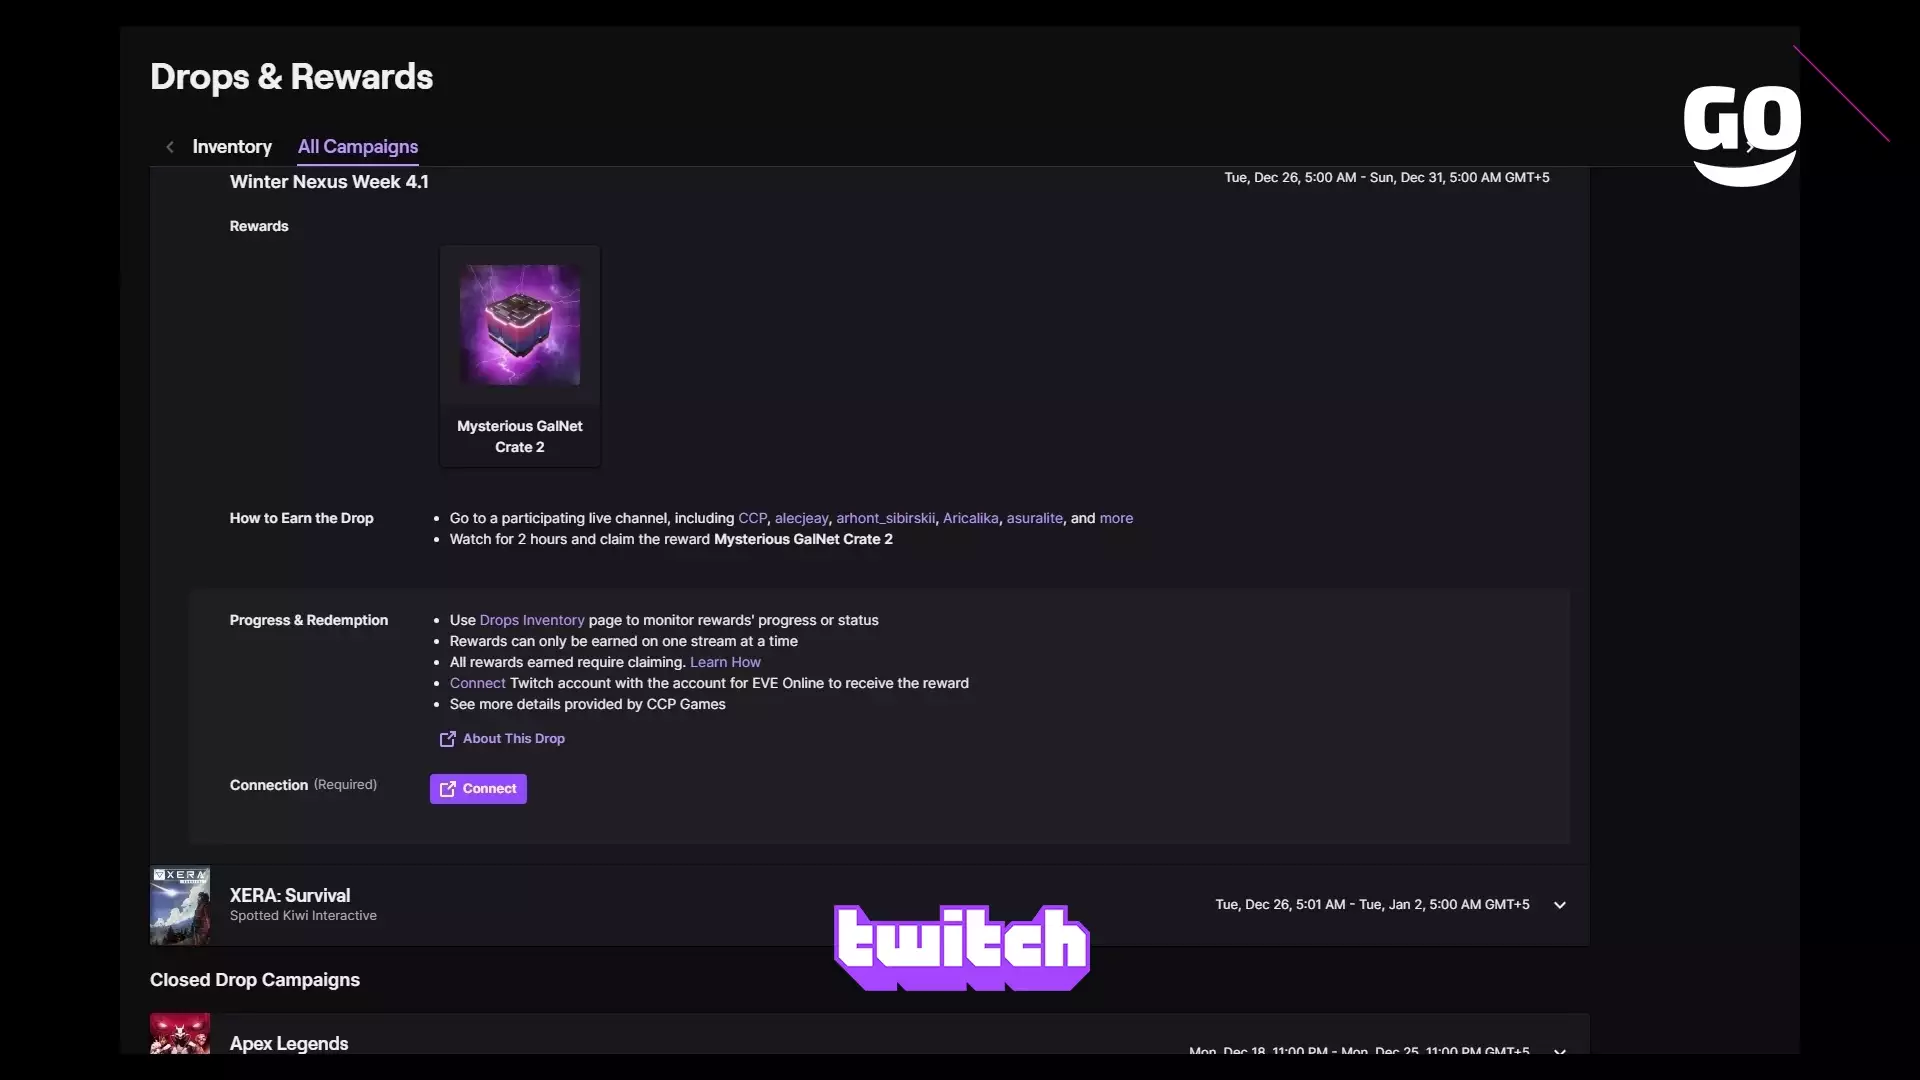Open the asuralite channel link

tap(1034, 518)
